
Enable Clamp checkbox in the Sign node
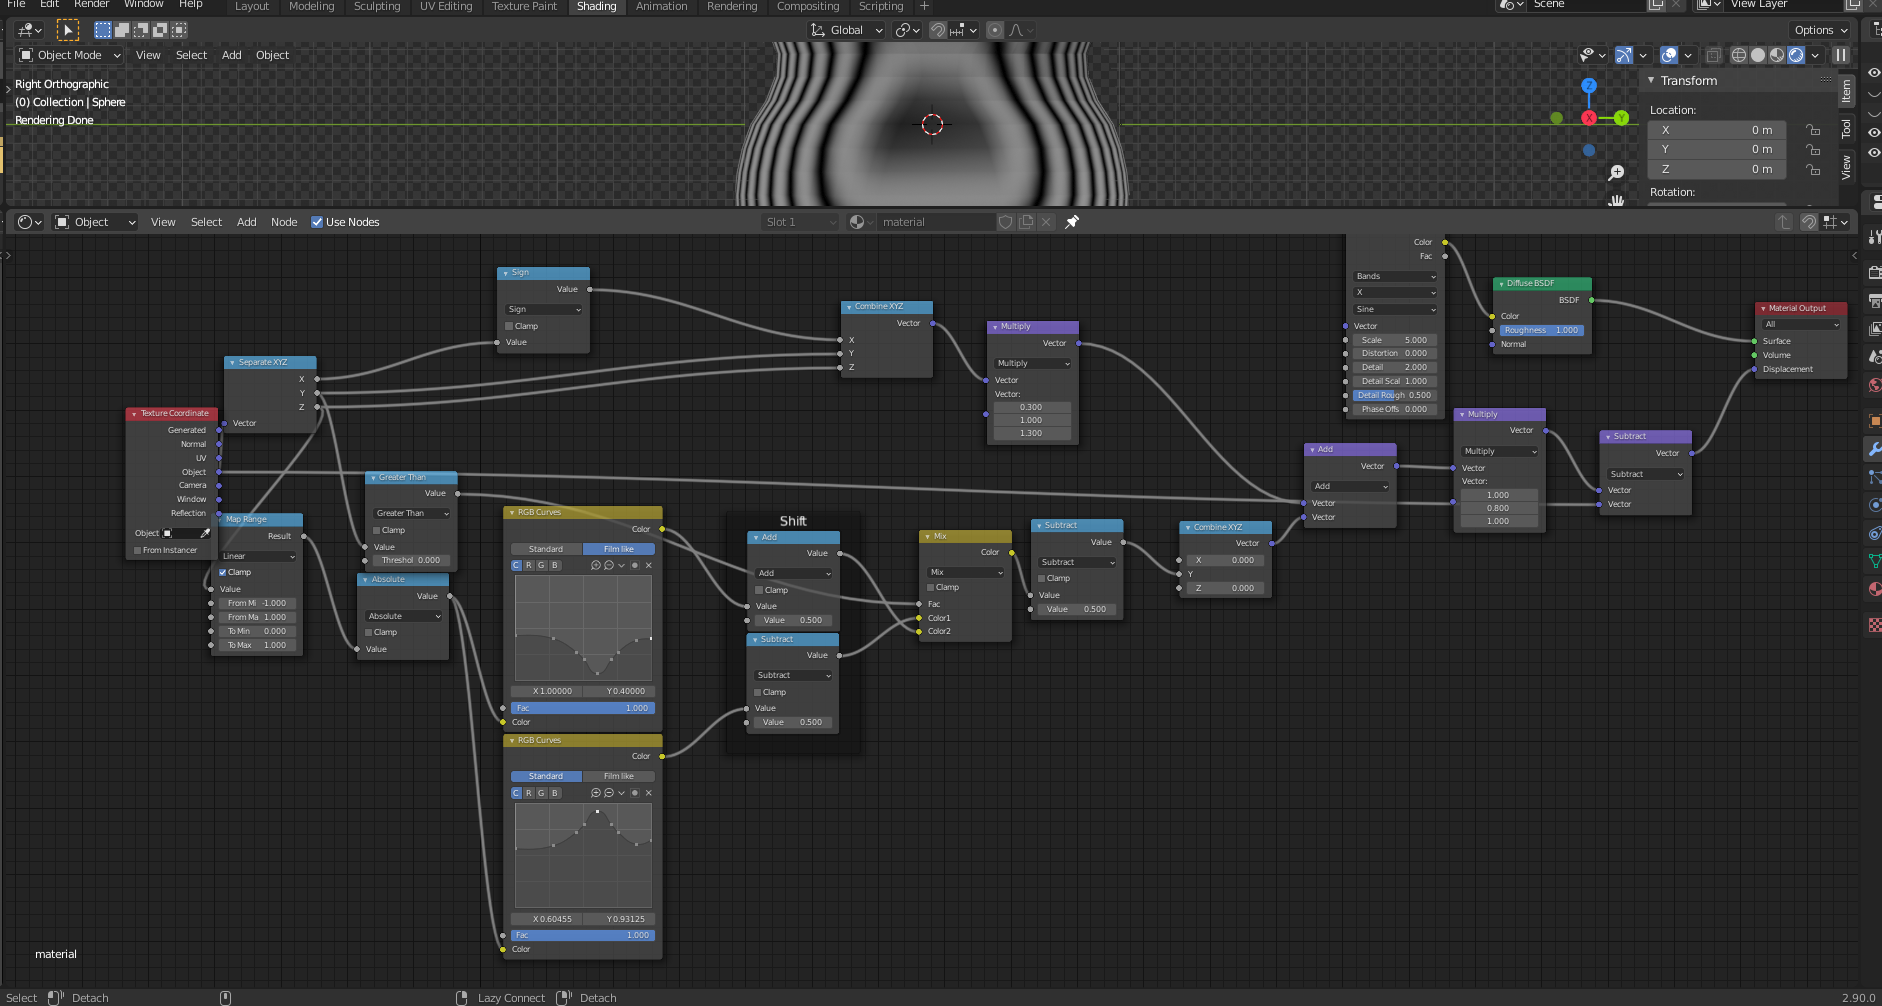coord(509,326)
